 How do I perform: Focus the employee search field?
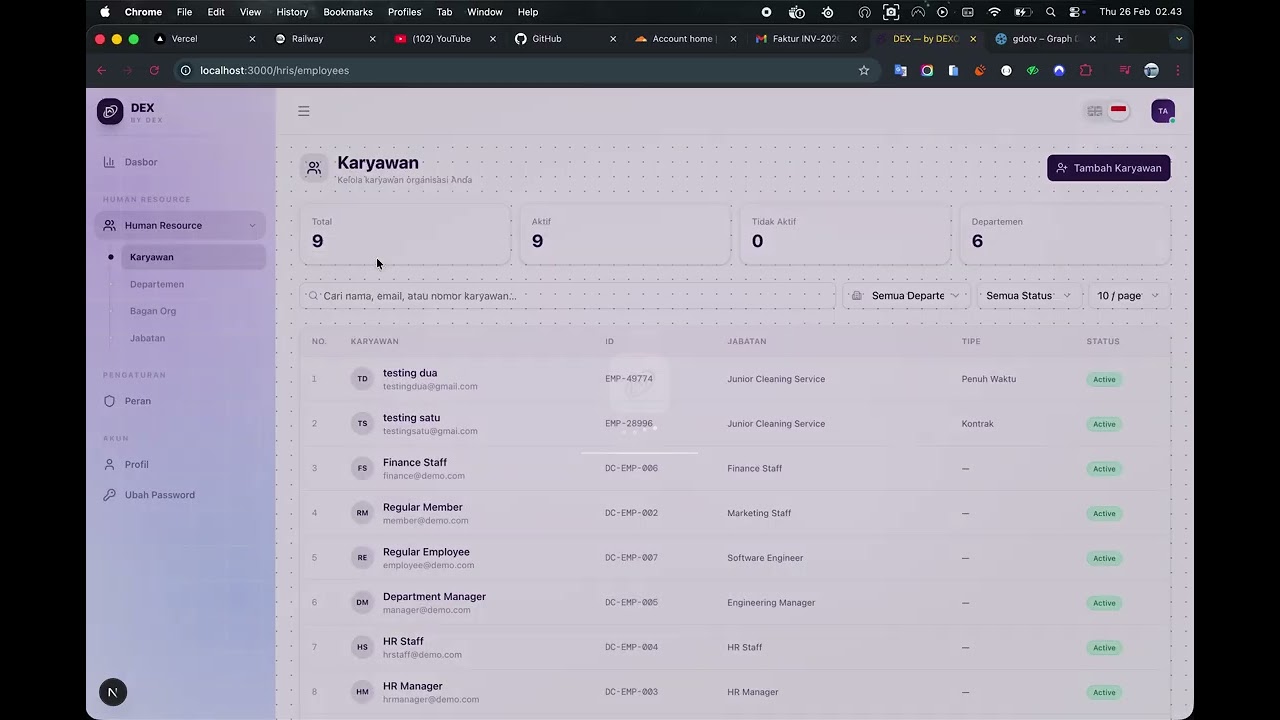tap(568, 296)
